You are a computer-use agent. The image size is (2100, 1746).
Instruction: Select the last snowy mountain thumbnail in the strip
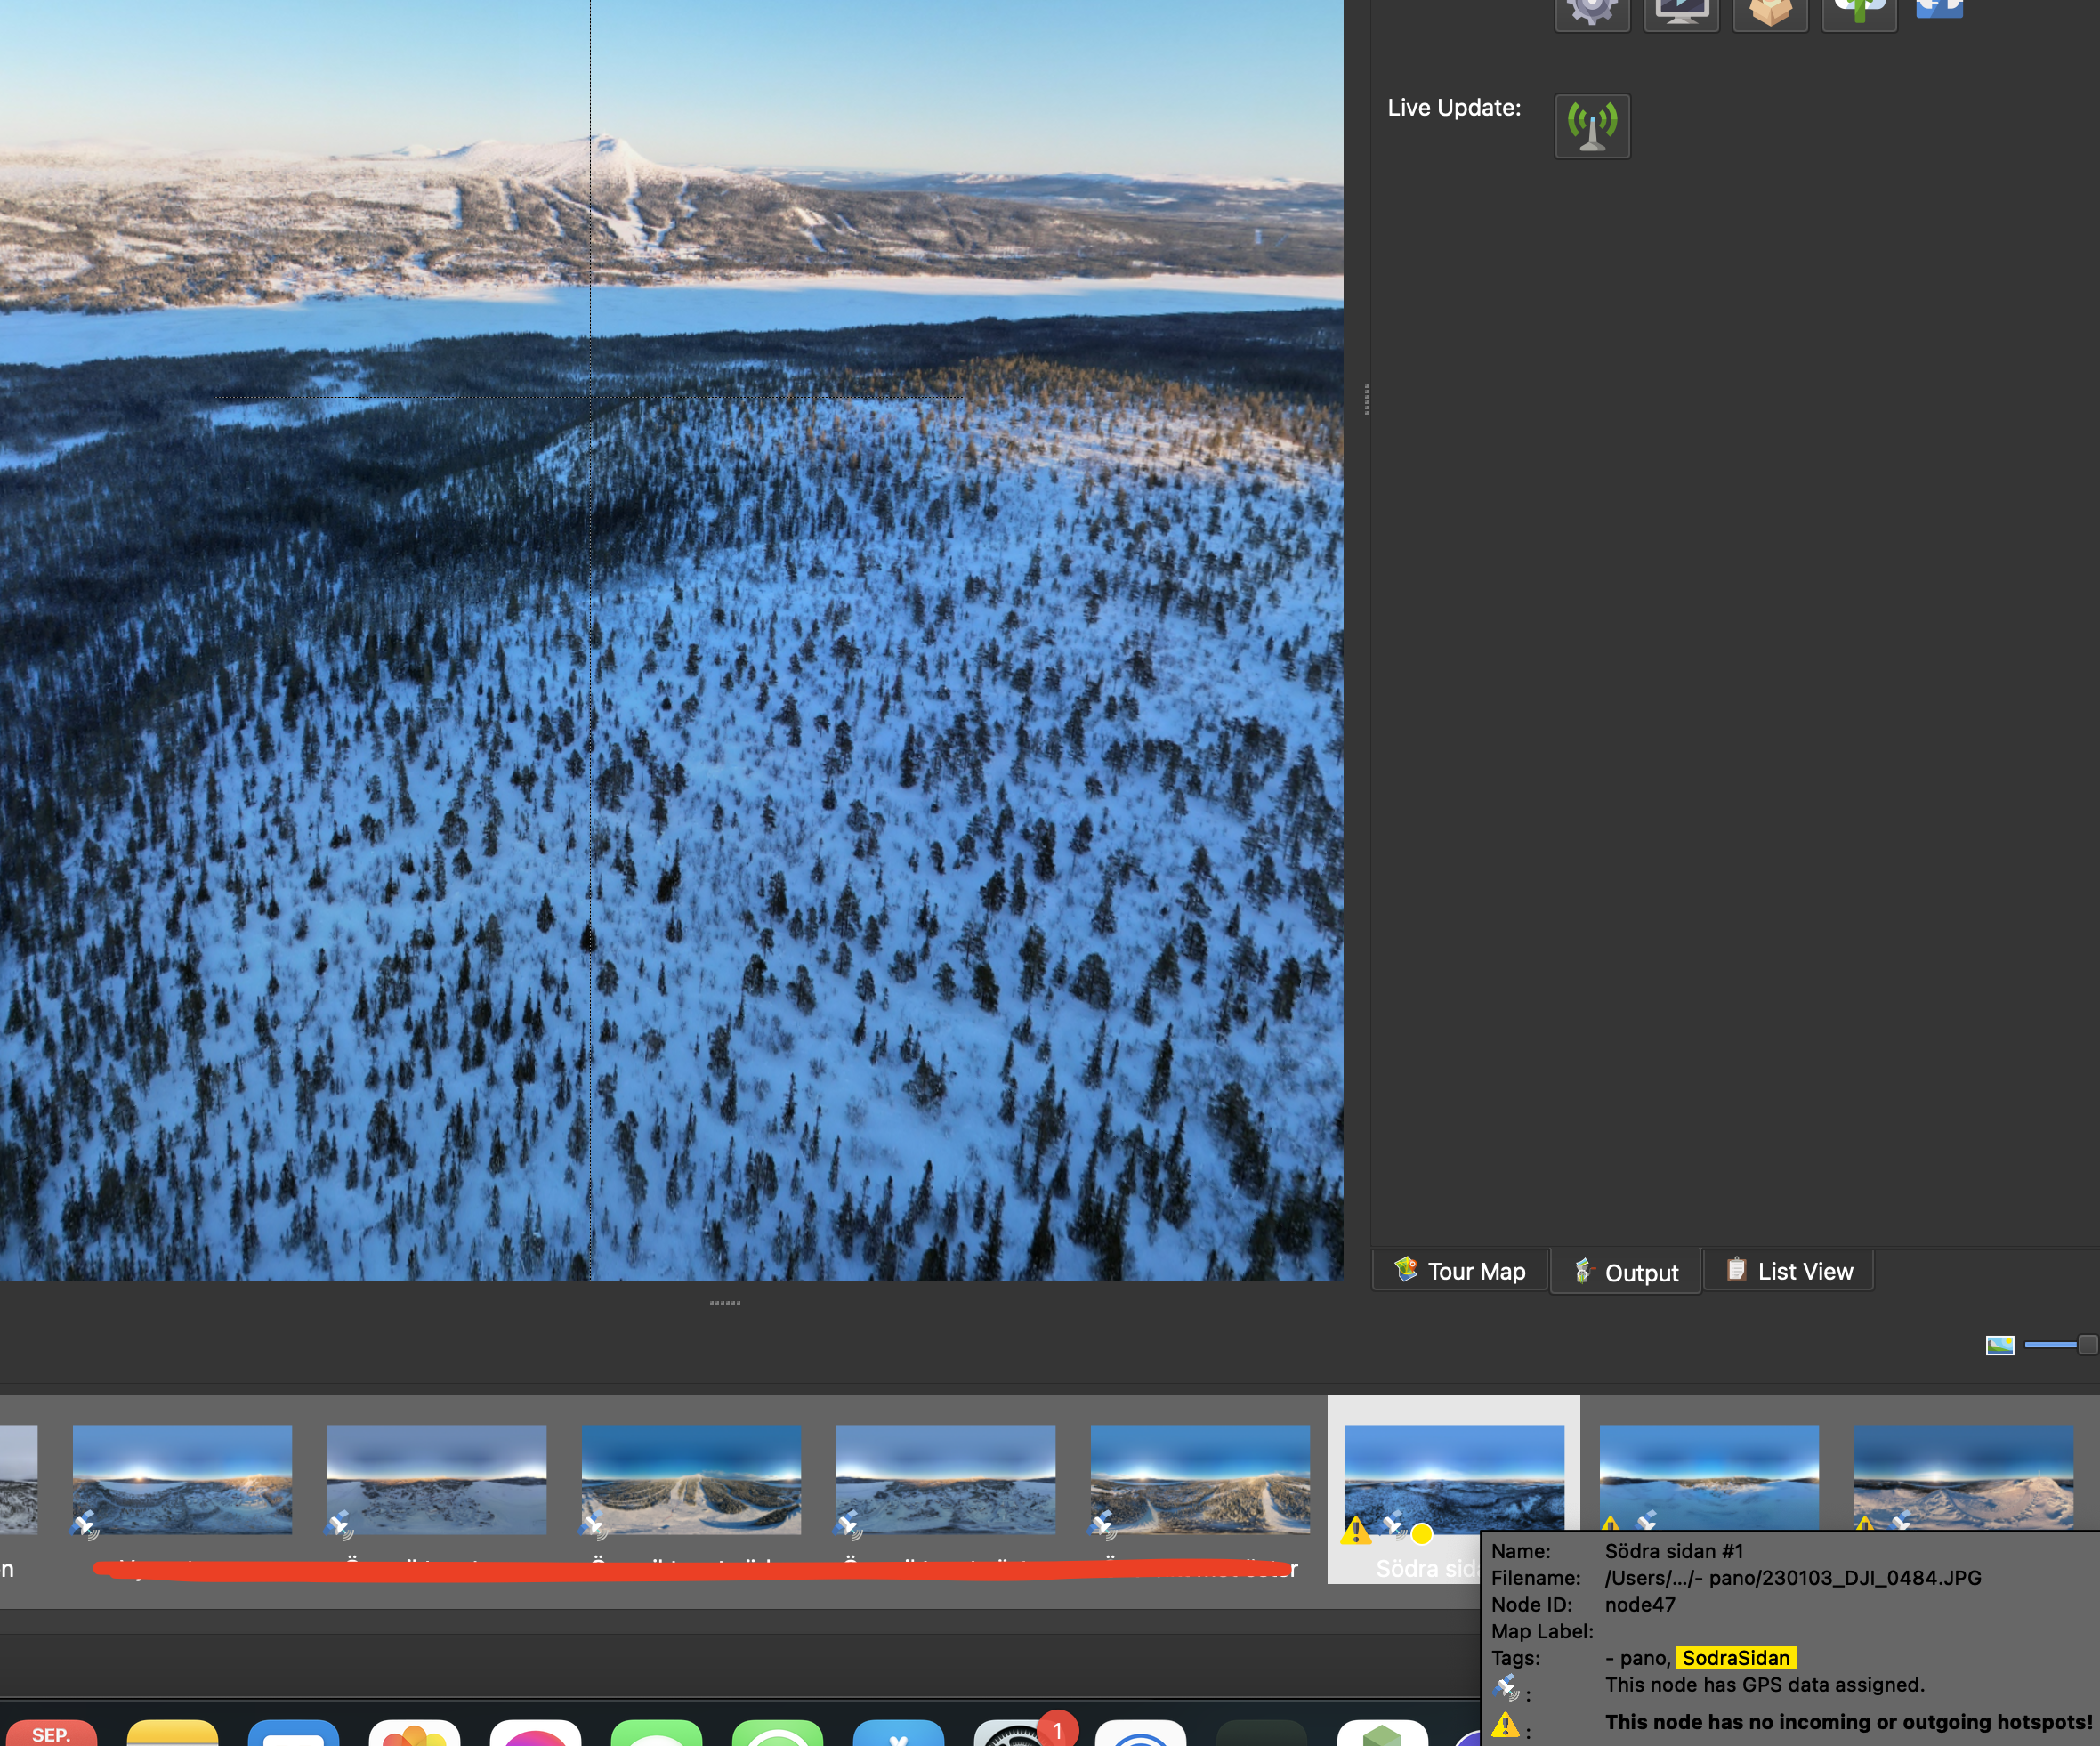click(1963, 1479)
